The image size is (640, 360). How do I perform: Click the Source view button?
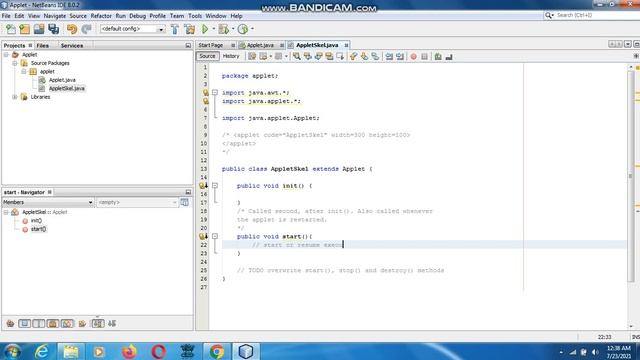coord(207,56)
